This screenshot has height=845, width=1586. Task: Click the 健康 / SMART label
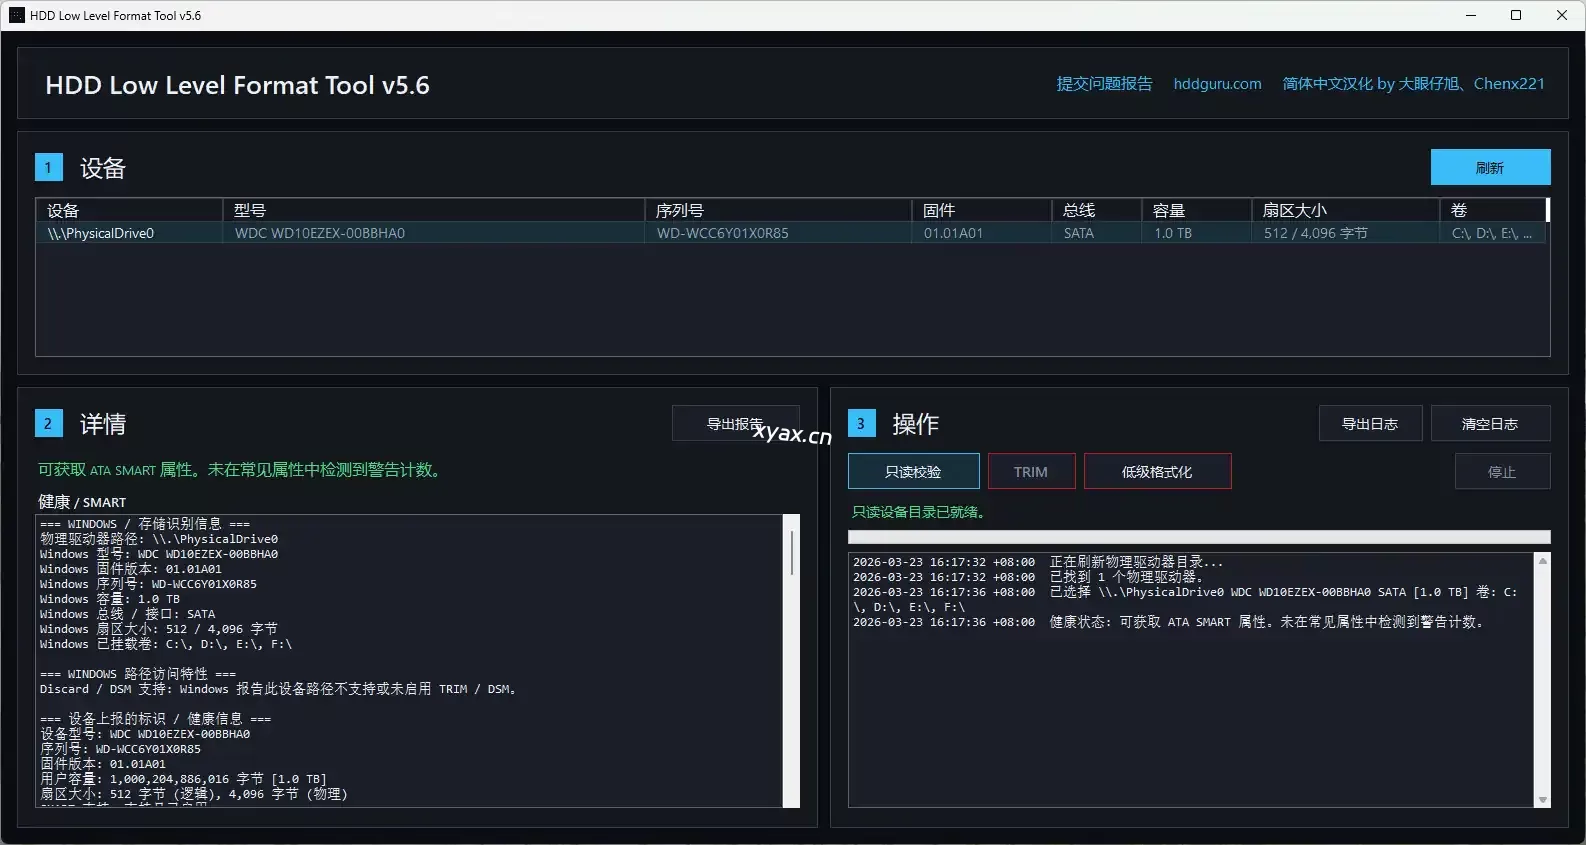[x=82, y=502]
